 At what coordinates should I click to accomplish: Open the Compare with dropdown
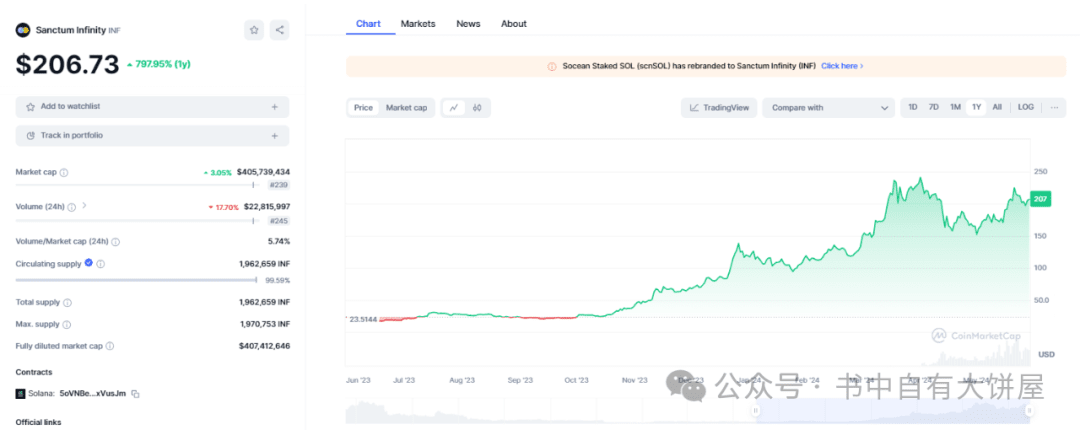pos(829,108)
